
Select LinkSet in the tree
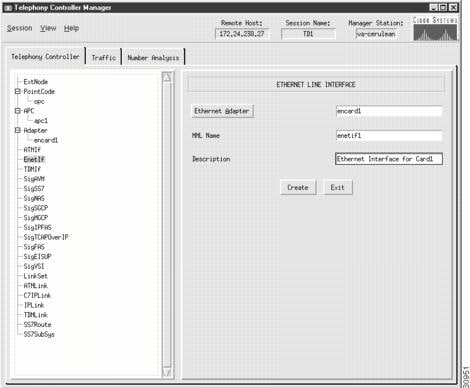35,276
